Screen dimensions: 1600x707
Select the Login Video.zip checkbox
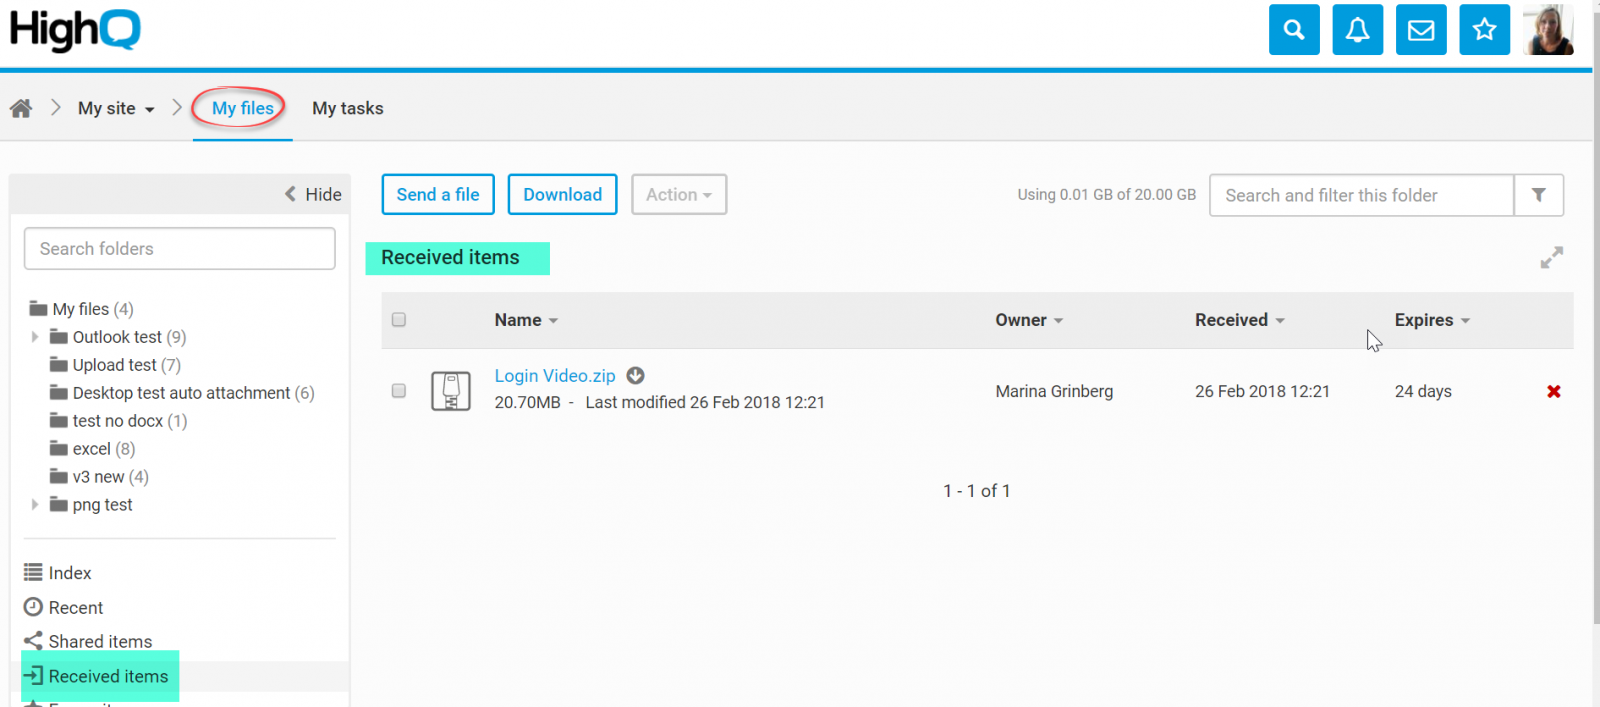click(399, 391)
